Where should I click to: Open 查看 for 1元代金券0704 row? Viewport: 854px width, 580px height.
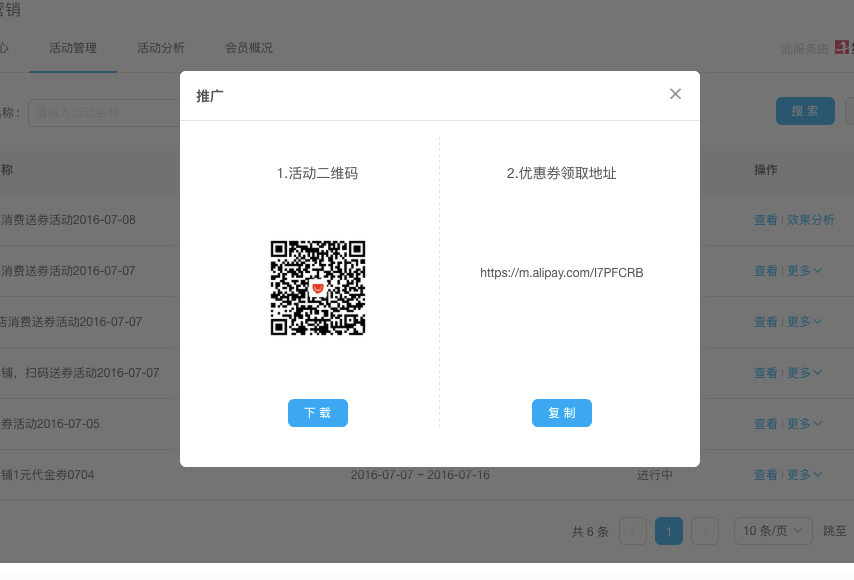pos(765,475)
